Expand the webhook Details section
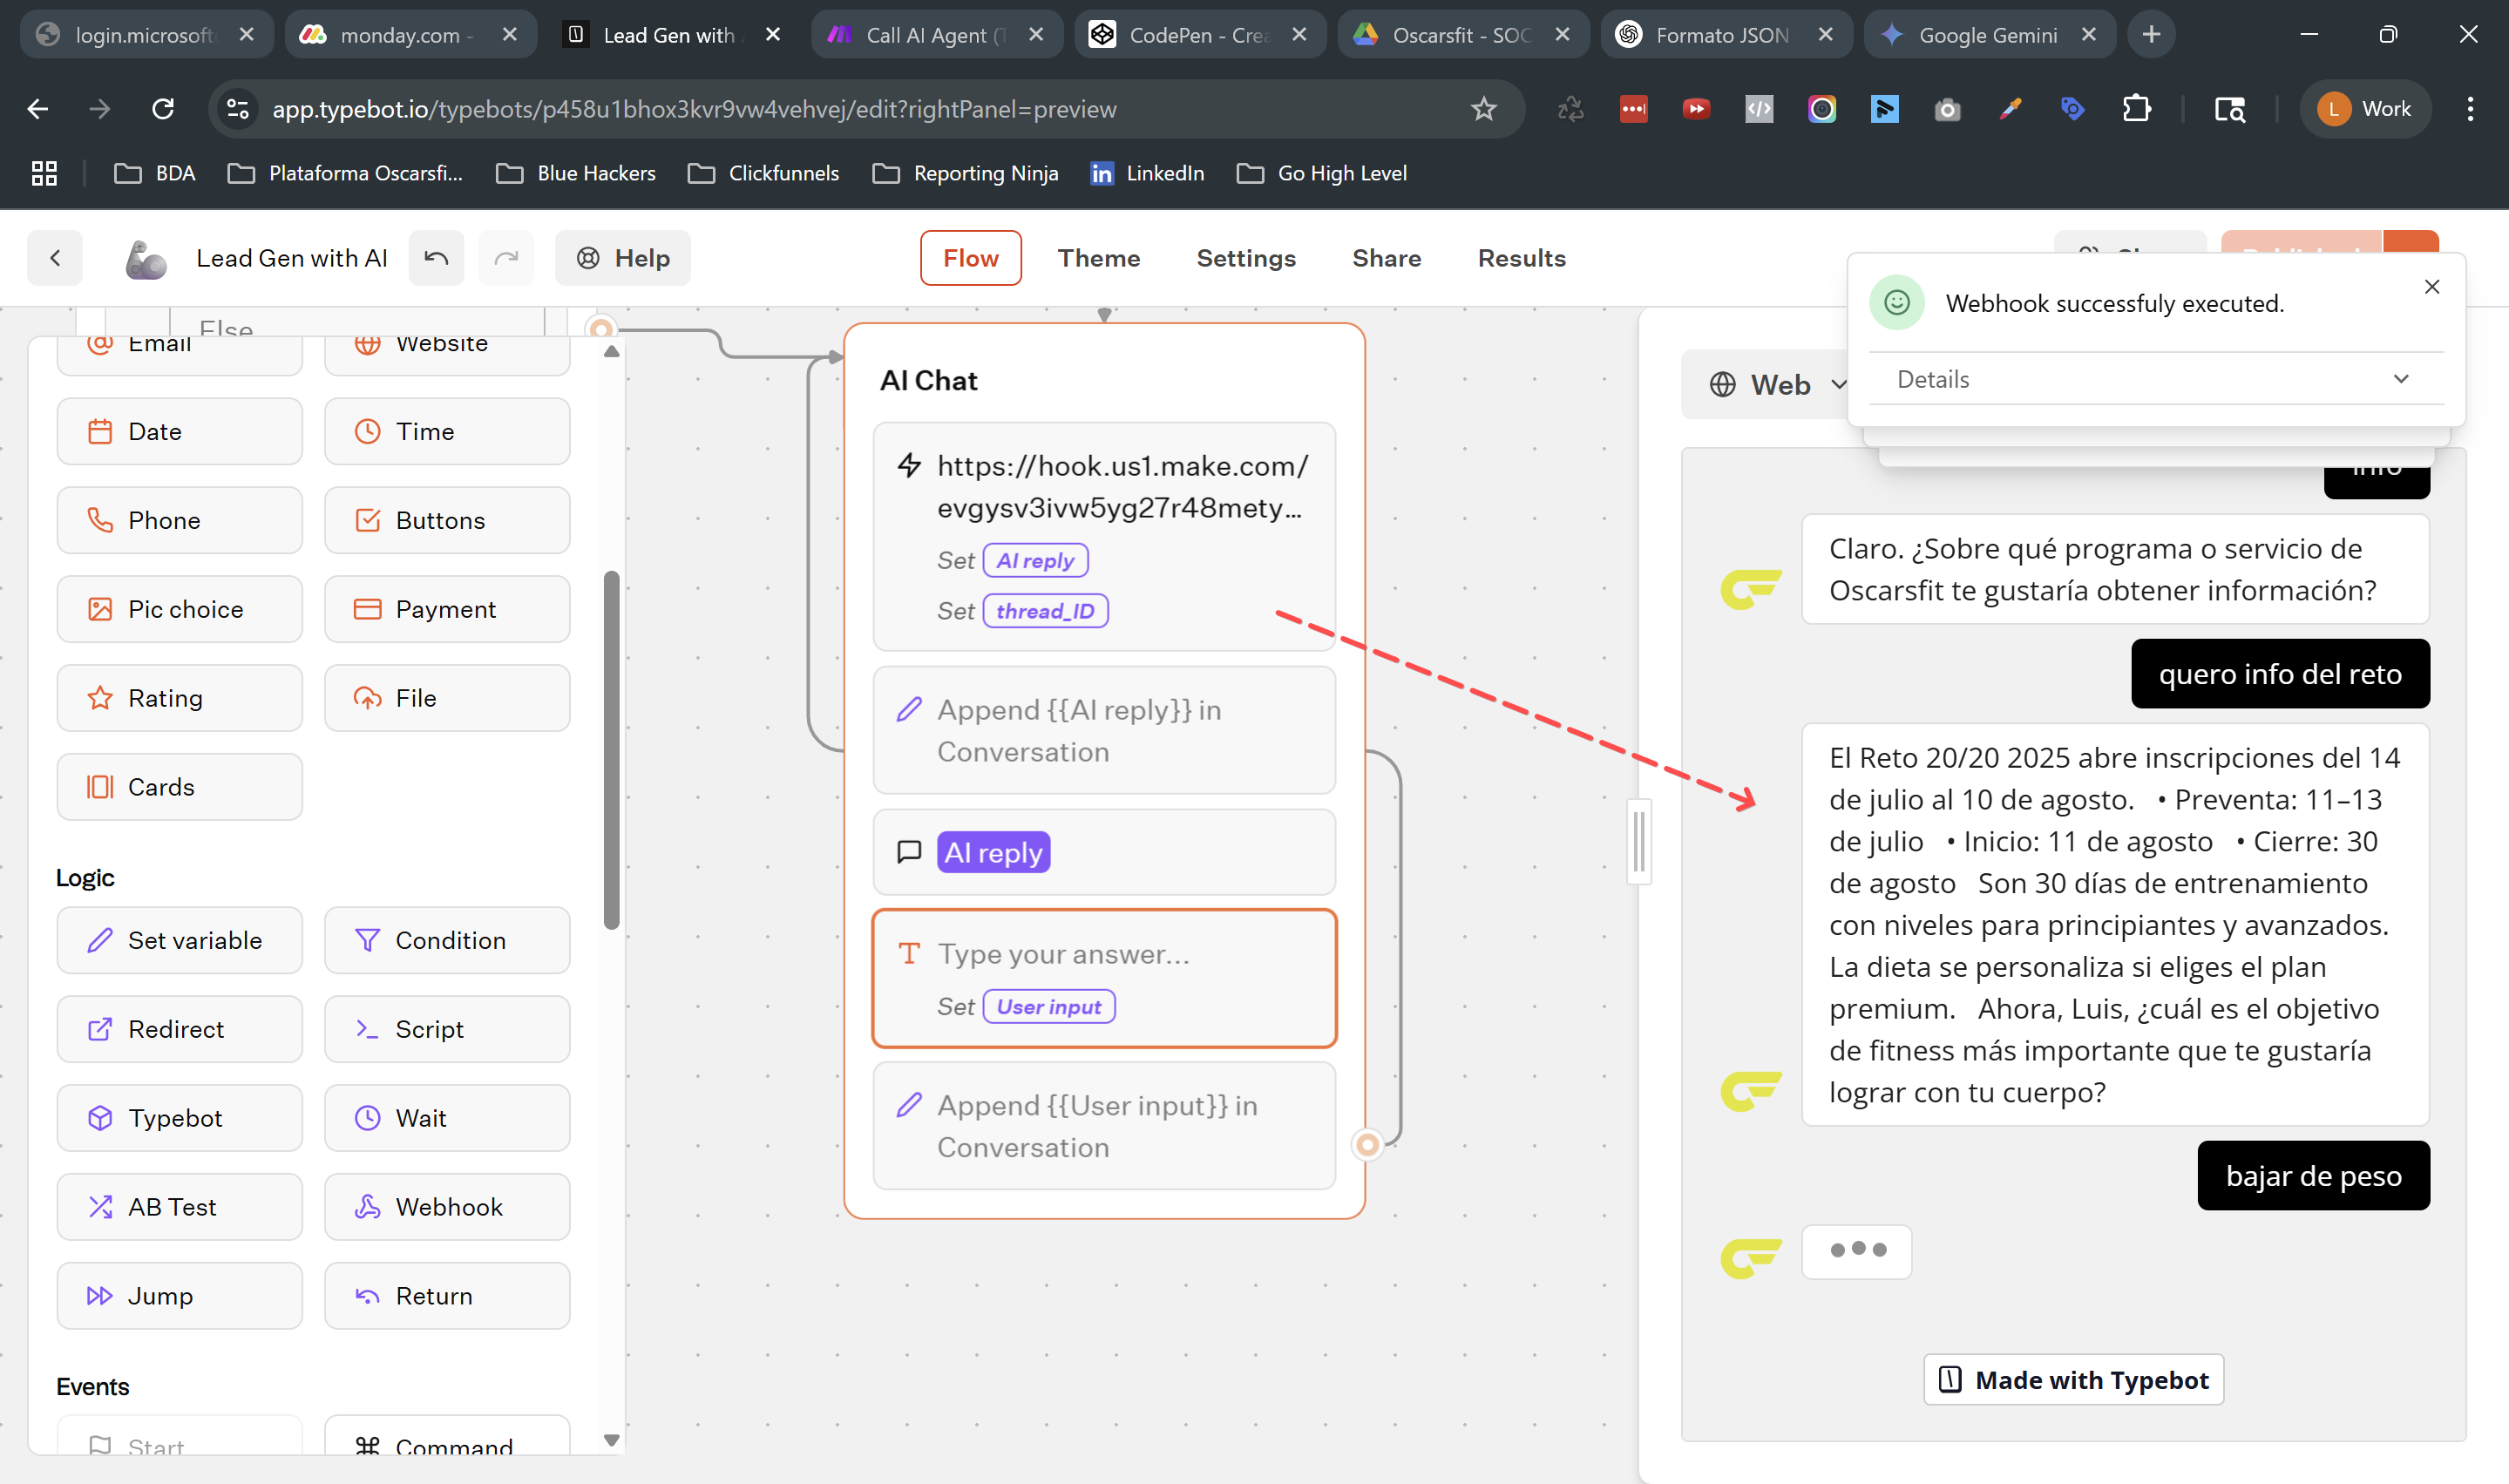Image resolution: width=2509 pixels, height=1484 pixels. click(x=2155, y=379)
